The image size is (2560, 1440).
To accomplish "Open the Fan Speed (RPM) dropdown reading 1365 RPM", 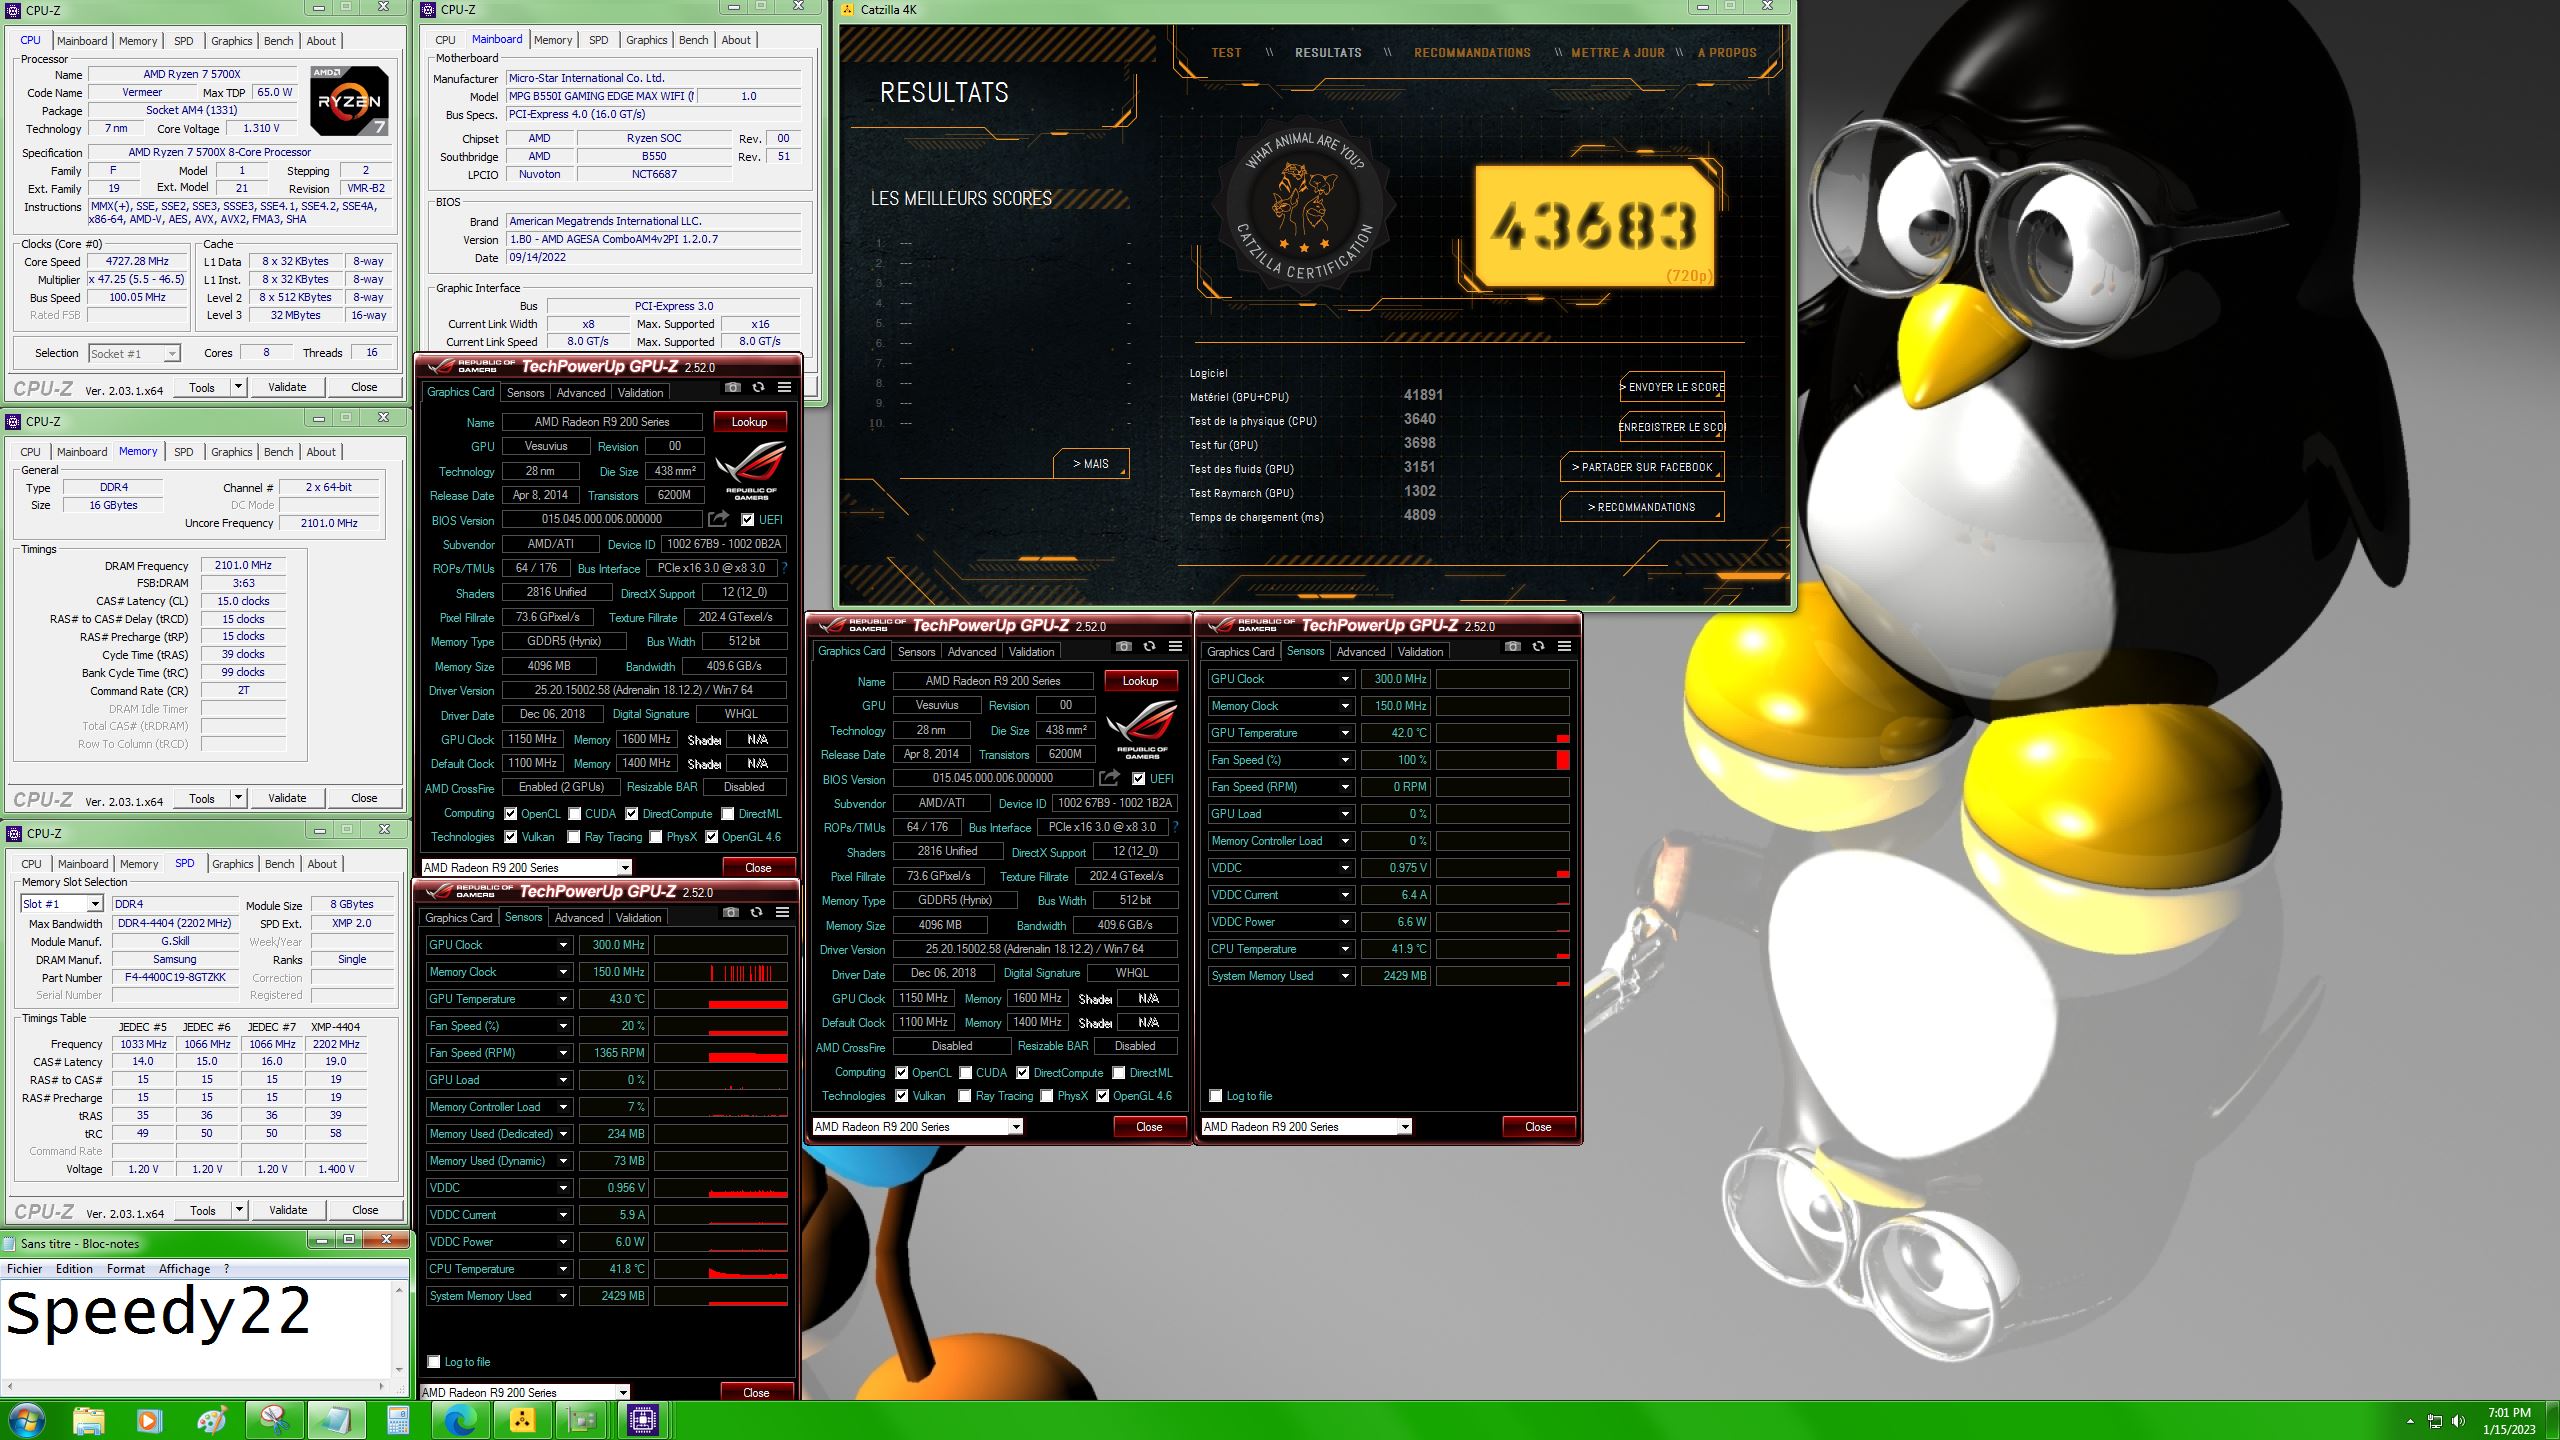I will click(x=563, y=1053).
